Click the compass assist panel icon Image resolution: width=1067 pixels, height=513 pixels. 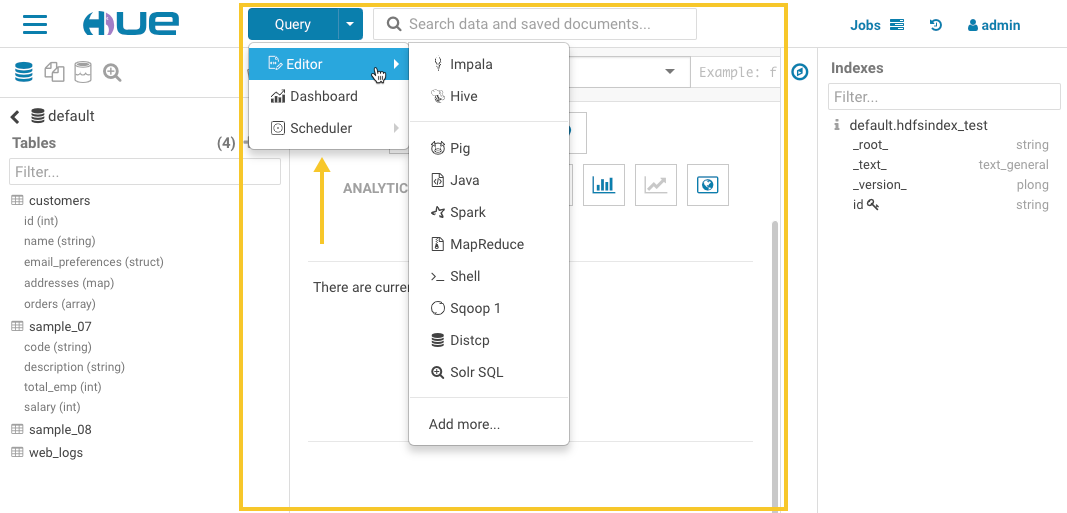[x=799, y=72]
